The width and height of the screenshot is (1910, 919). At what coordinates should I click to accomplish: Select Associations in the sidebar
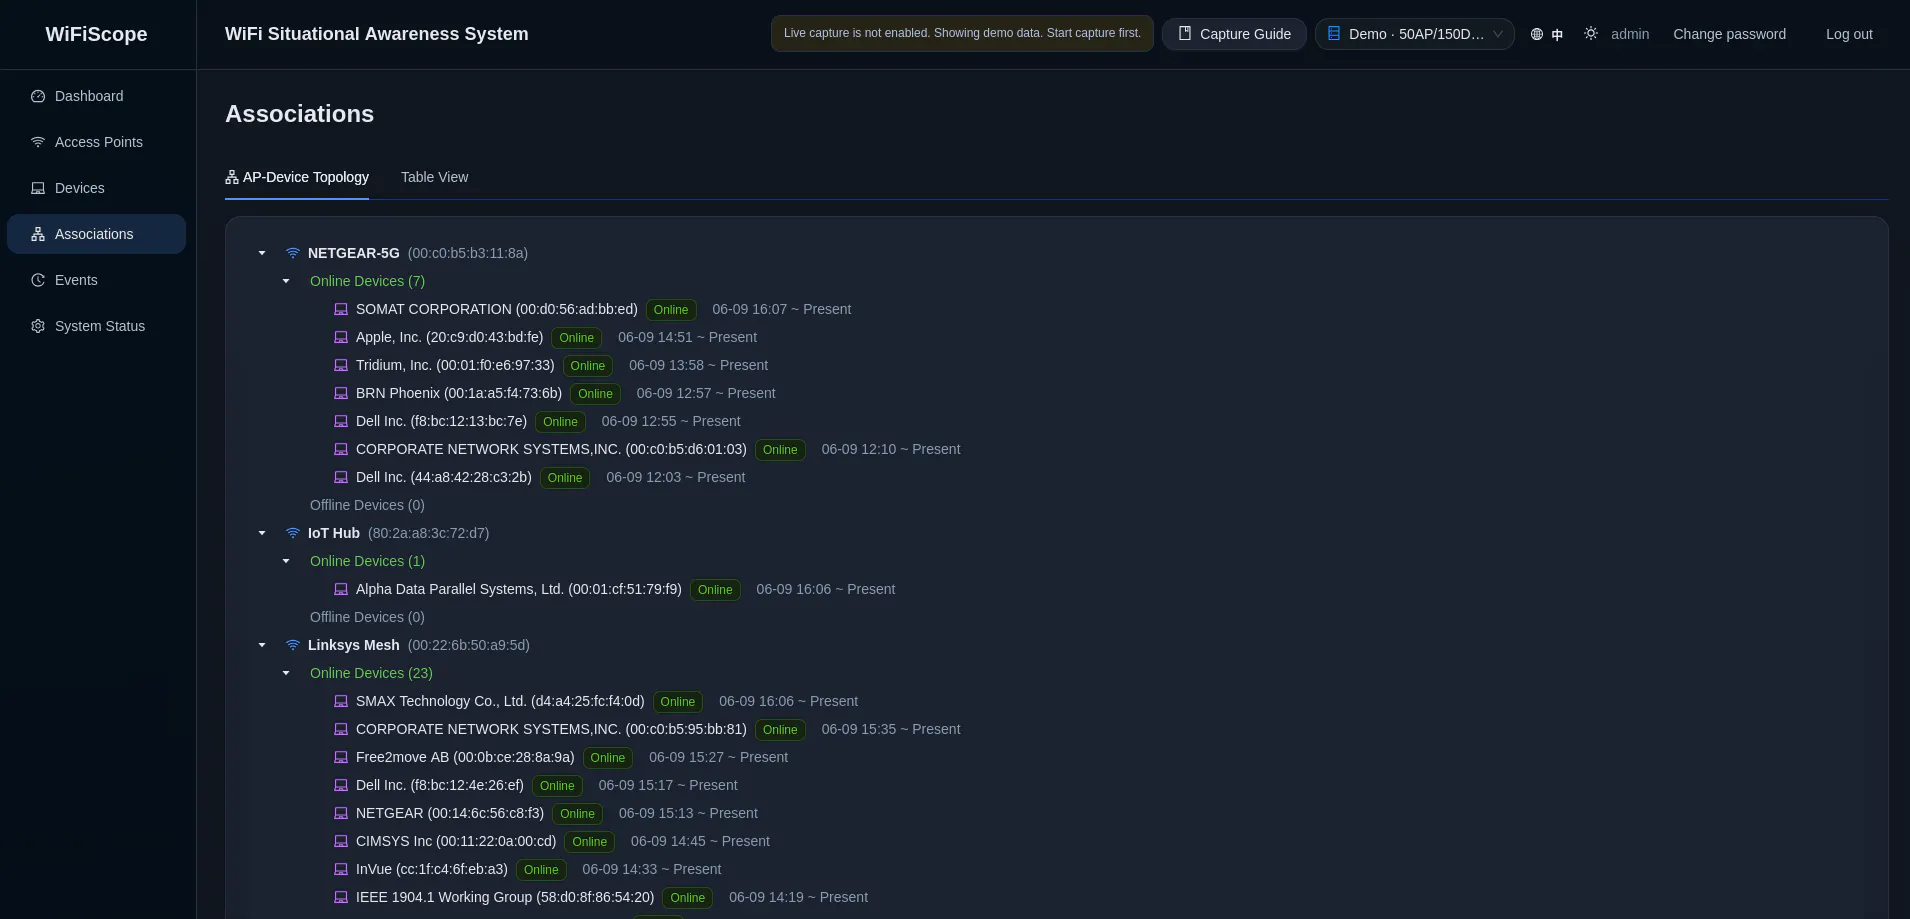tap(96, 234)
